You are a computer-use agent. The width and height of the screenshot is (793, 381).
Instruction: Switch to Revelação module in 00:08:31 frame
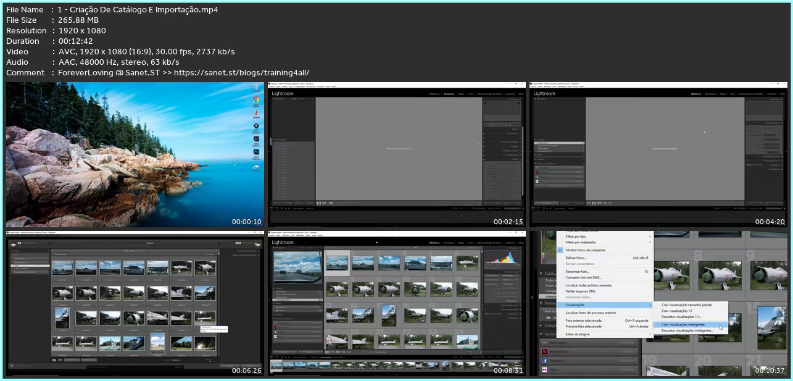(x=449, y=243)
